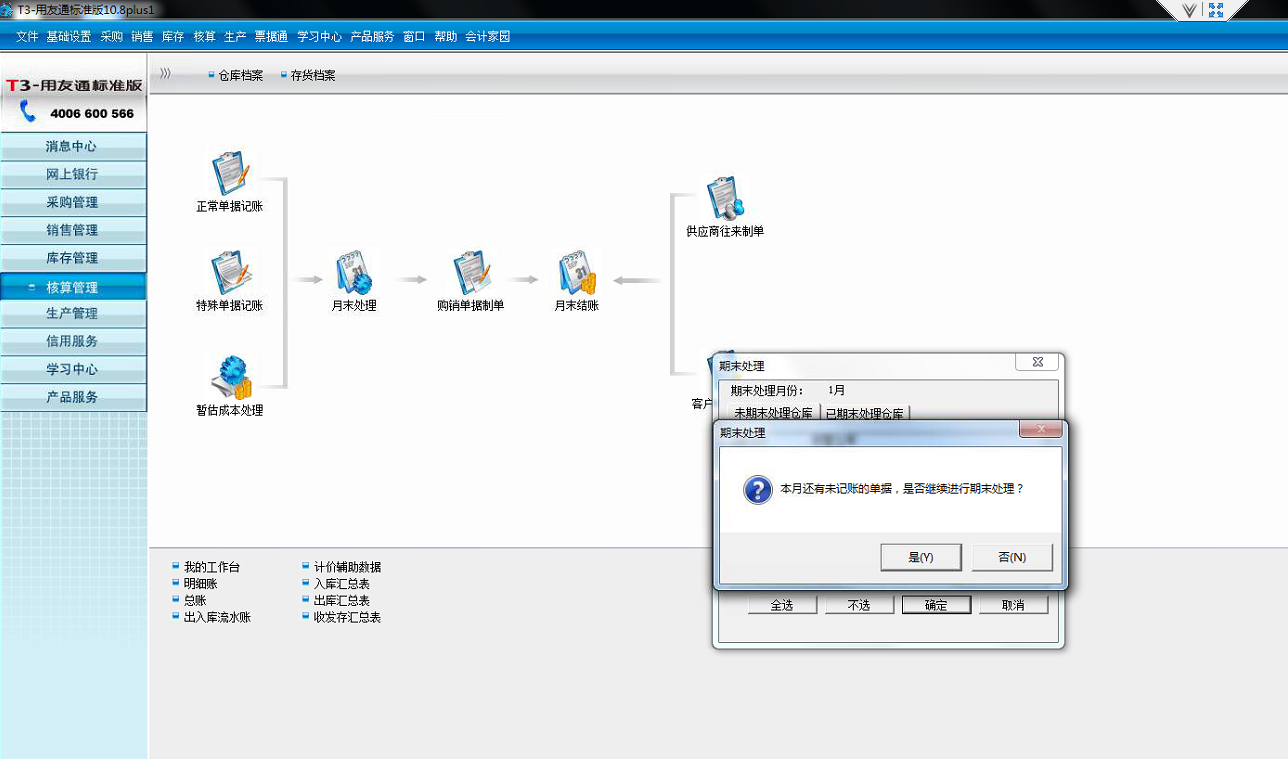This screenshot has width=1288, height=759.
Task: Switch to the 未期末处理仓库 tab
Action: (773, 413)
